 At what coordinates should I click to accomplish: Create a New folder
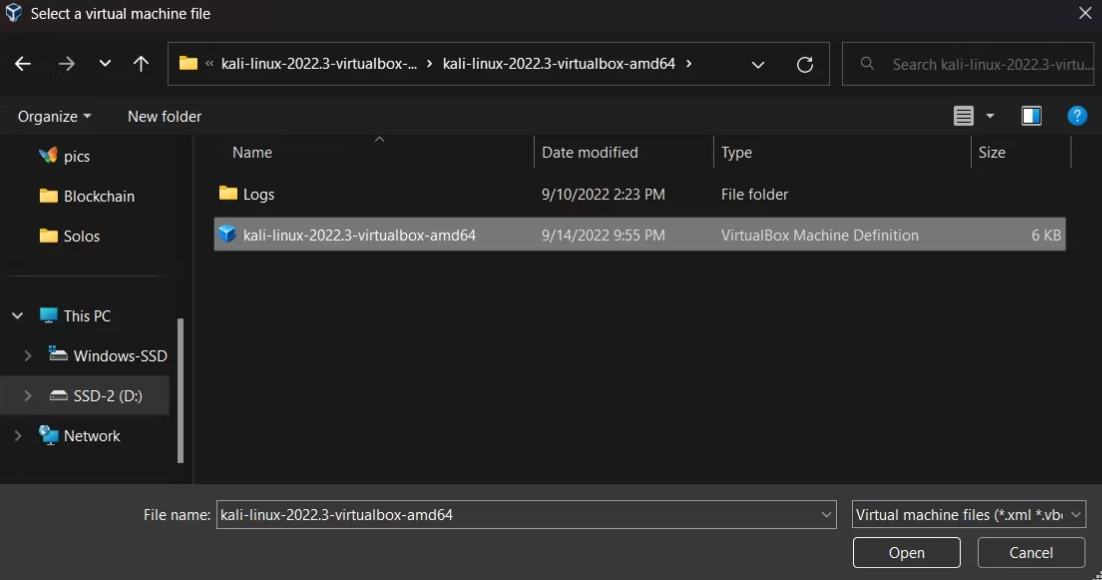164,116
